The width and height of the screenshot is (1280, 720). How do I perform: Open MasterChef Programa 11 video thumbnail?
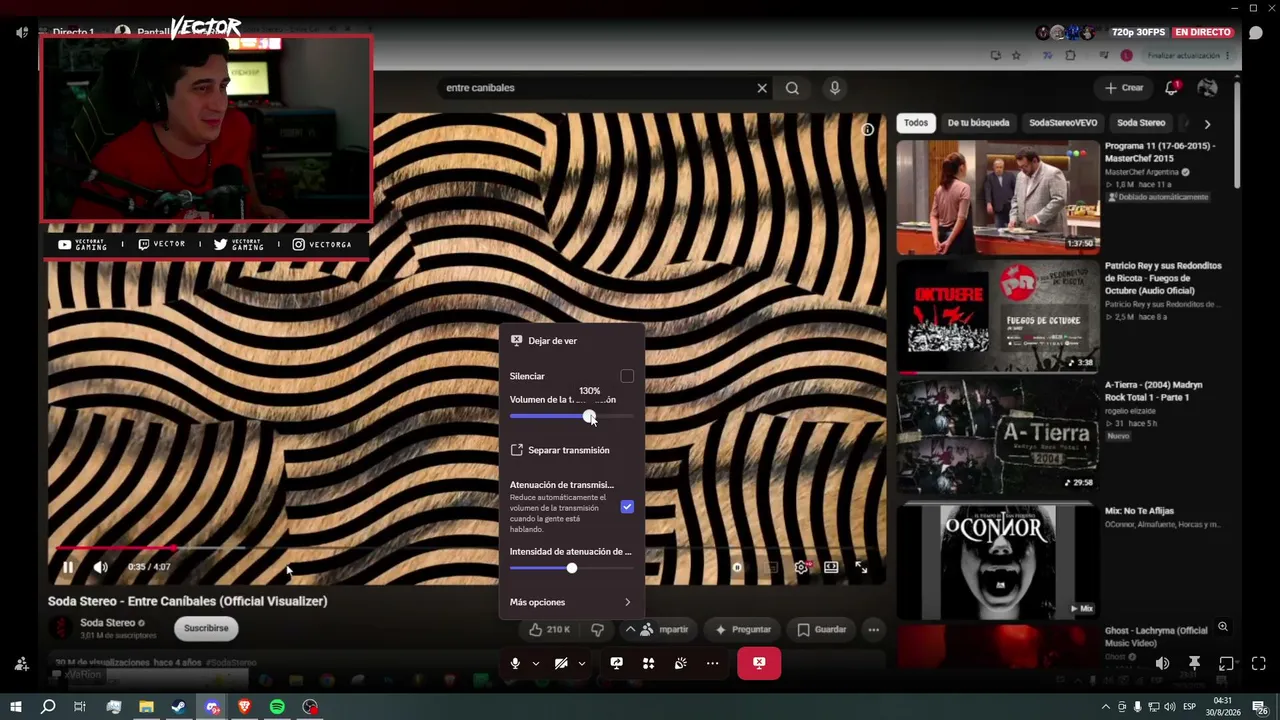998,197
